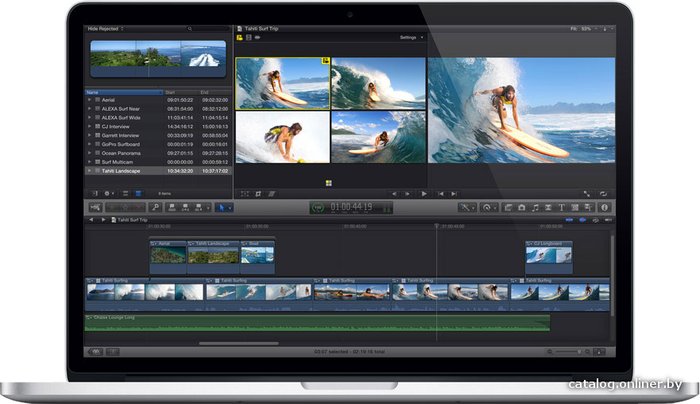Enable video and audio angle switching

tap(240, 37)
